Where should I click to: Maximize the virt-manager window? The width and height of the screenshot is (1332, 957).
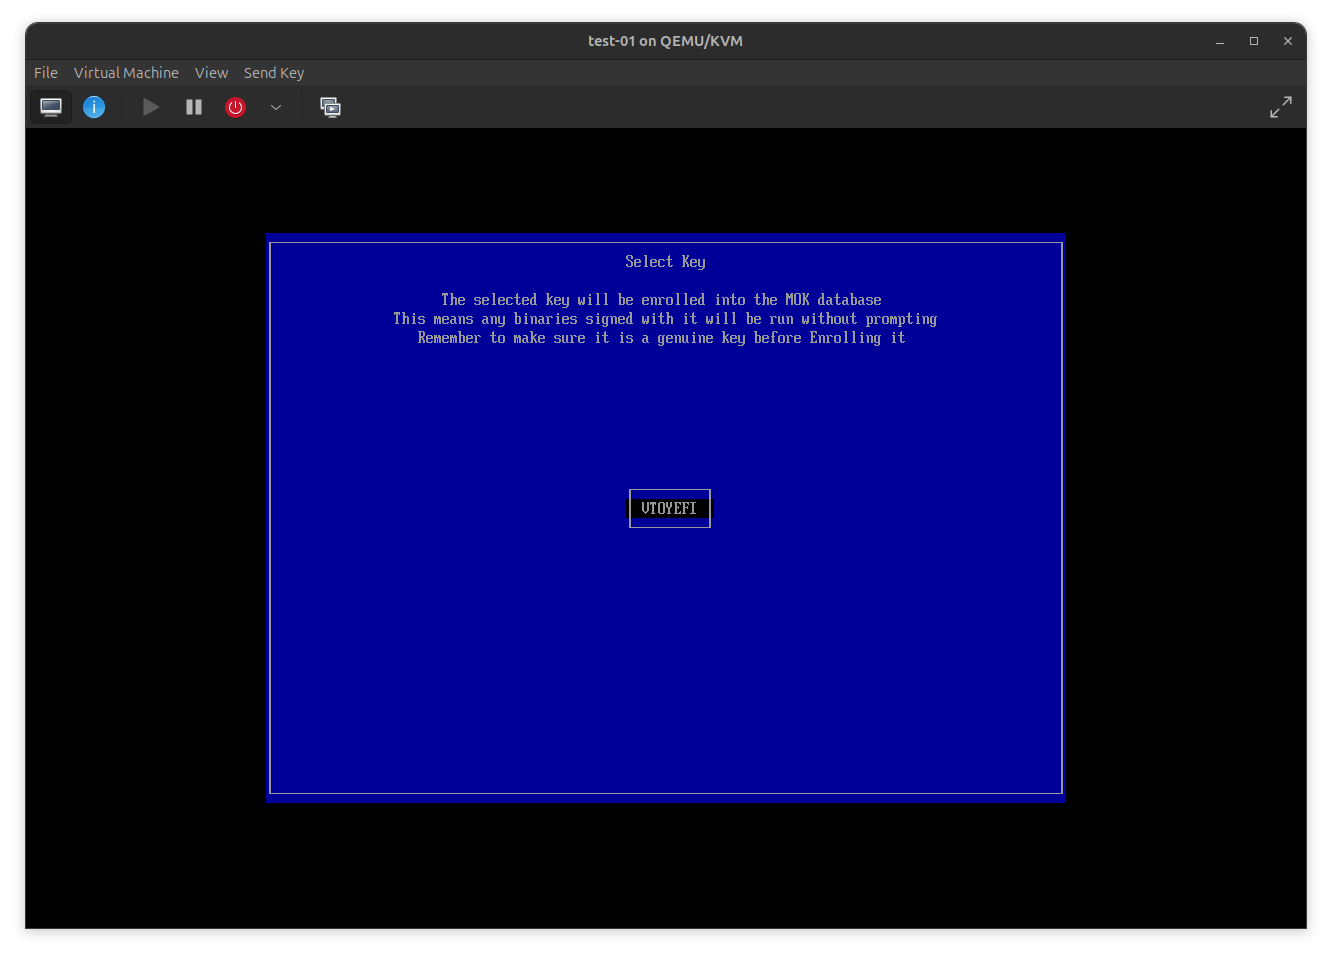(x=1253, y=41)
